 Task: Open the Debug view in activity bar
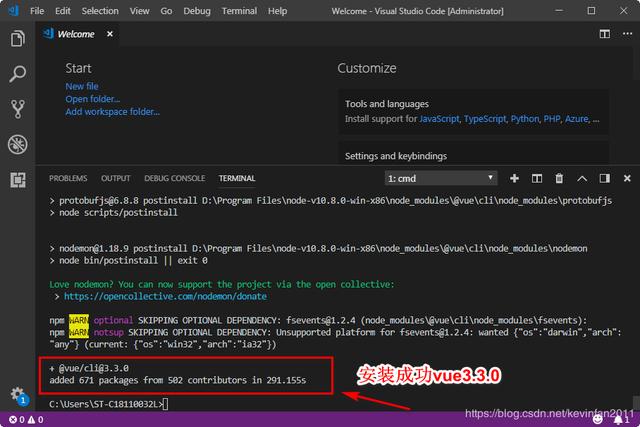18,144
